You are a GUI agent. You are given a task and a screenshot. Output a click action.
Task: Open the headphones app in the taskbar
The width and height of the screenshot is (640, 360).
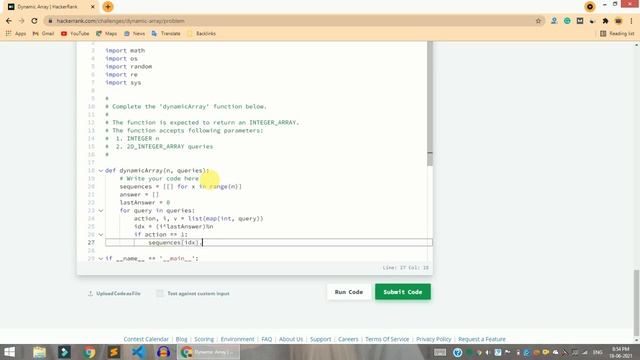pos(163,352)
